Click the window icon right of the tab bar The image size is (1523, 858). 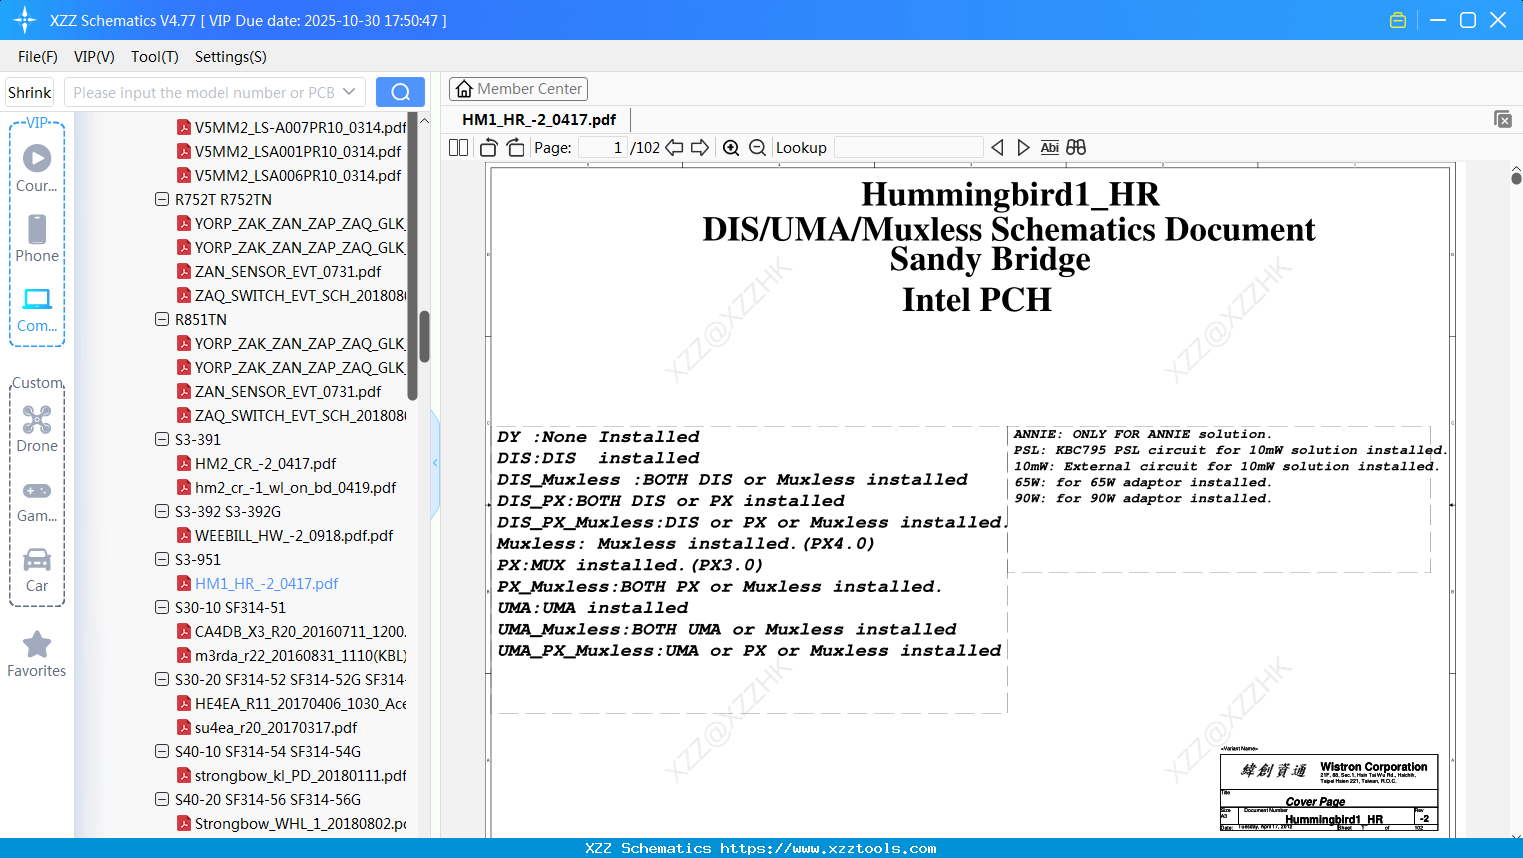pyautogui.click(x=1503, y=119)
